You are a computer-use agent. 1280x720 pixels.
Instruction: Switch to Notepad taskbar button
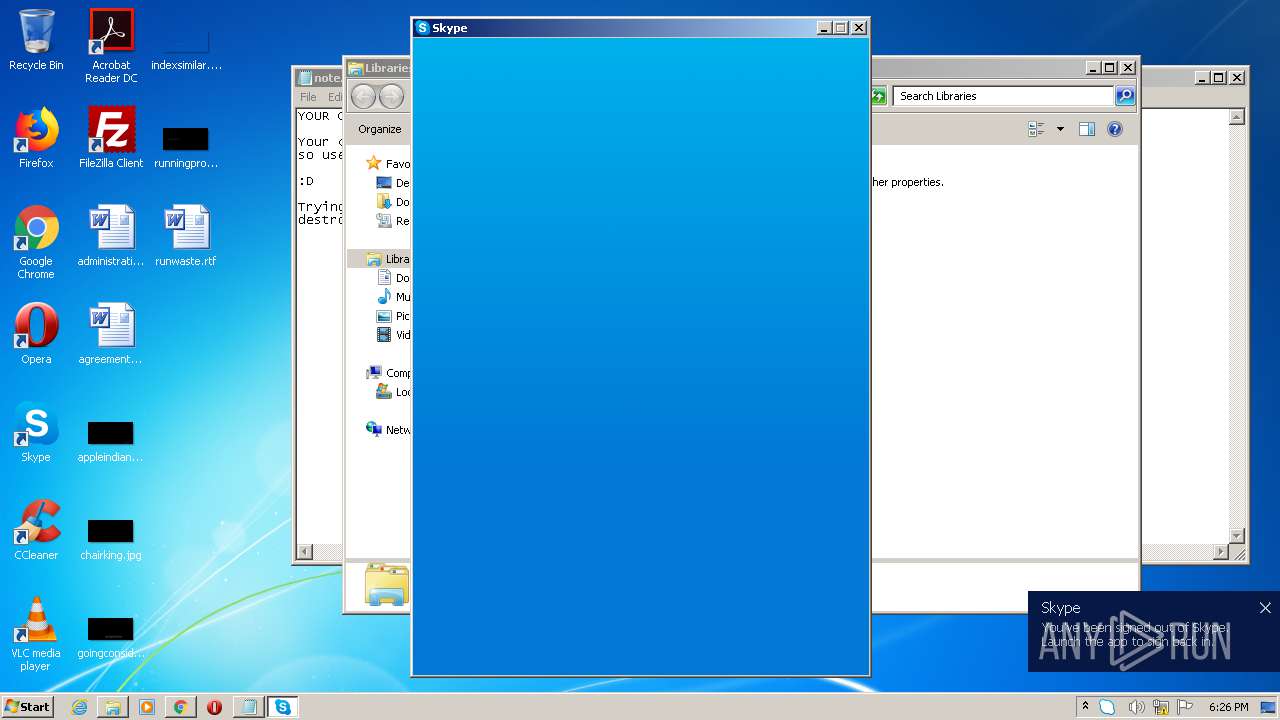[x=248, y=707]
